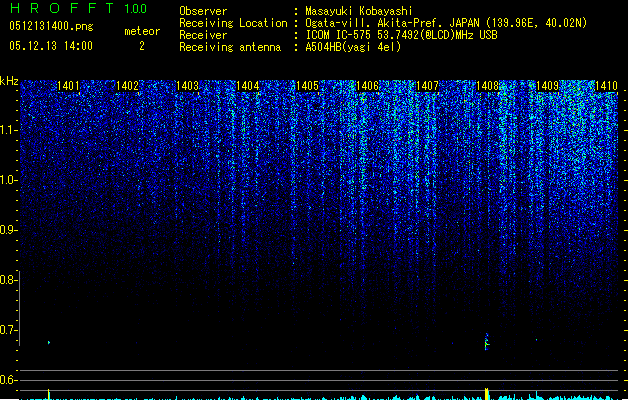
Task: Select the A504HB(yagi 4el) antenna text
Action: pyautogui.click(x=353, y=47)
